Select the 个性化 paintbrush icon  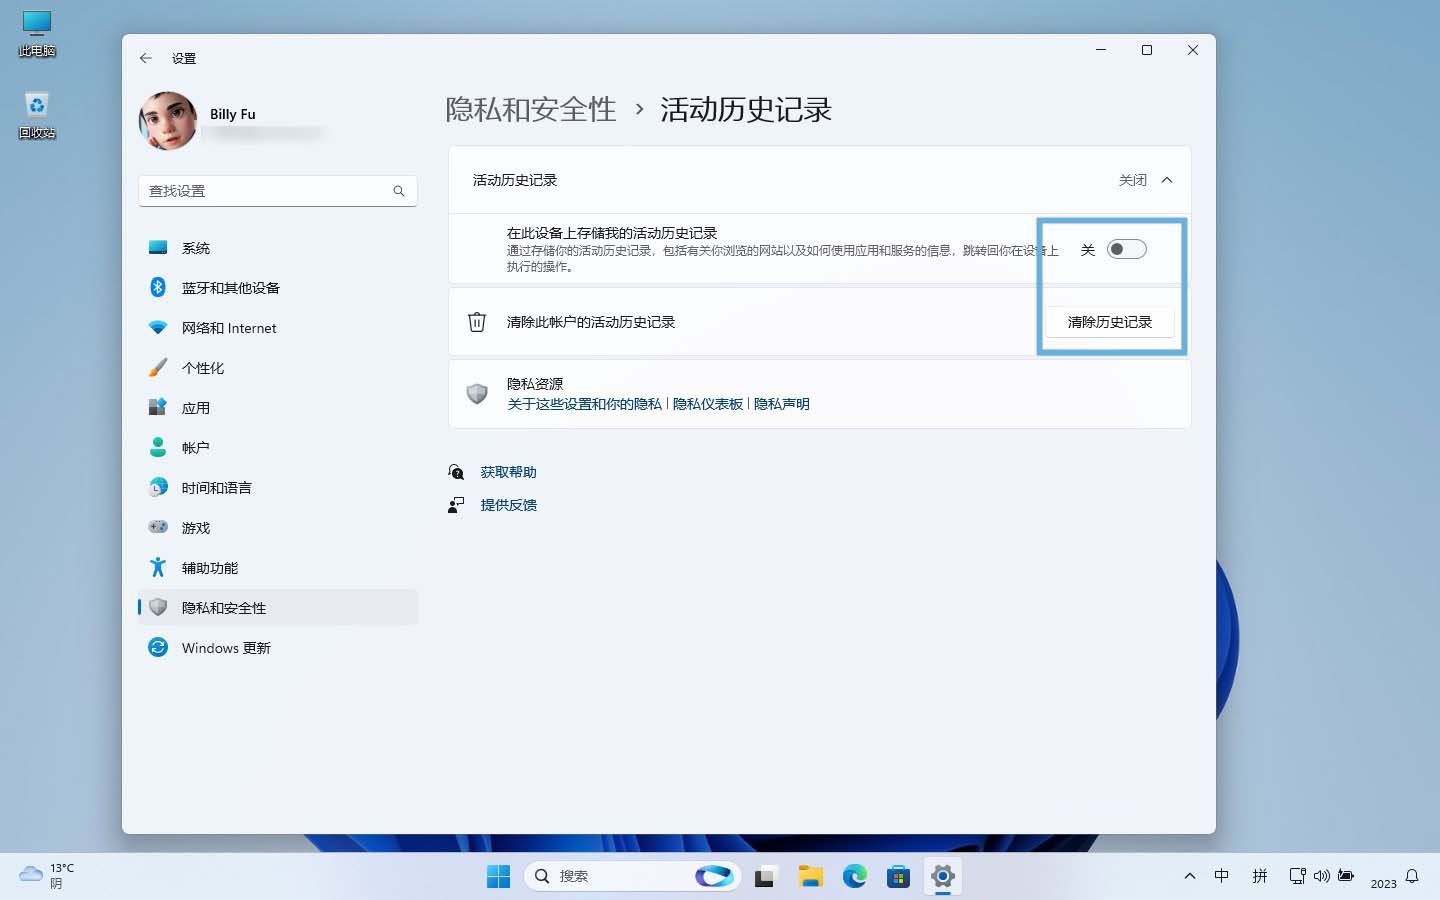coord(158,367)
